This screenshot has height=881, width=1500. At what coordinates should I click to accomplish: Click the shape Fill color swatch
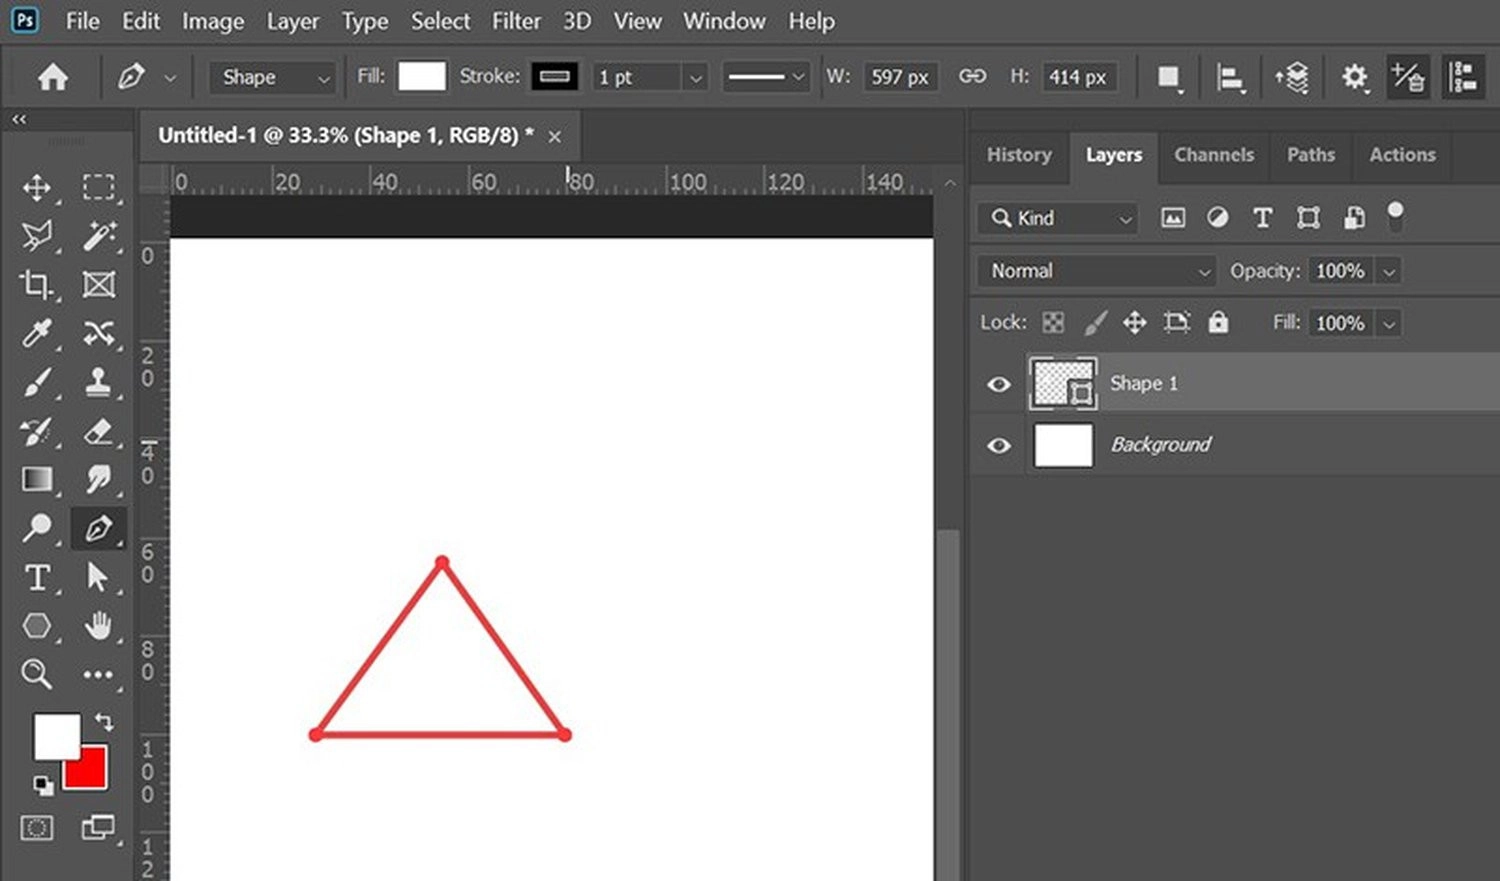click(x=422, y=77)
